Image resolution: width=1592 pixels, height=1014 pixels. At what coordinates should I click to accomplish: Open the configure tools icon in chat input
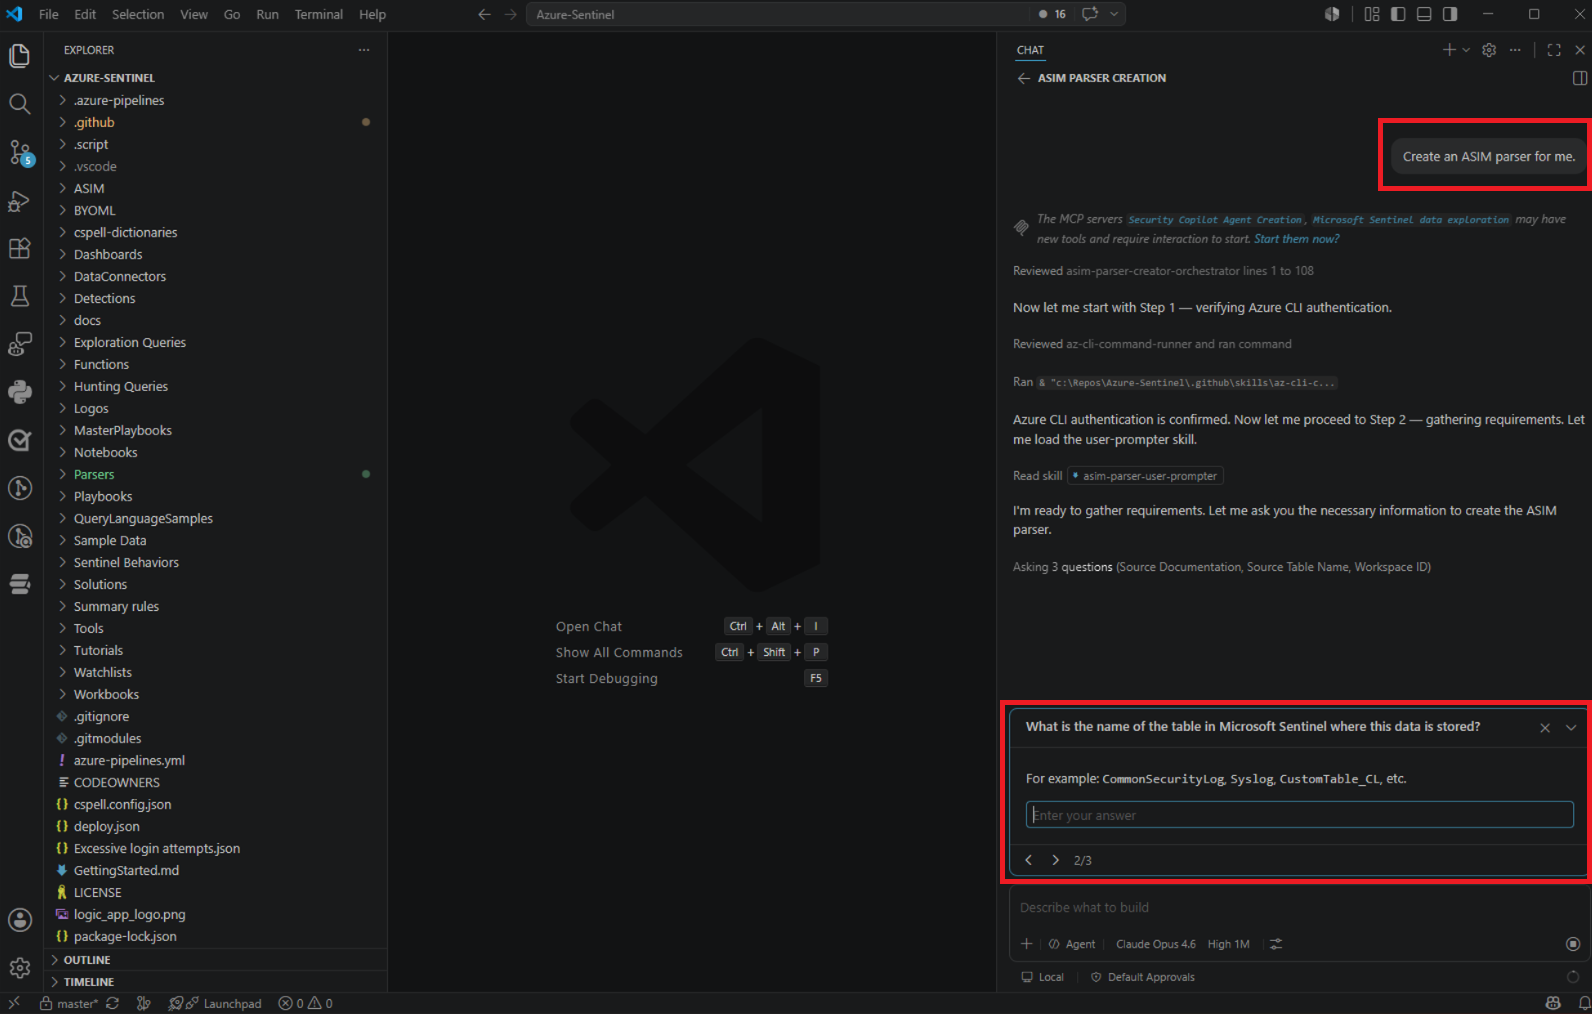pyautogui.click(x=1276, y=944)
